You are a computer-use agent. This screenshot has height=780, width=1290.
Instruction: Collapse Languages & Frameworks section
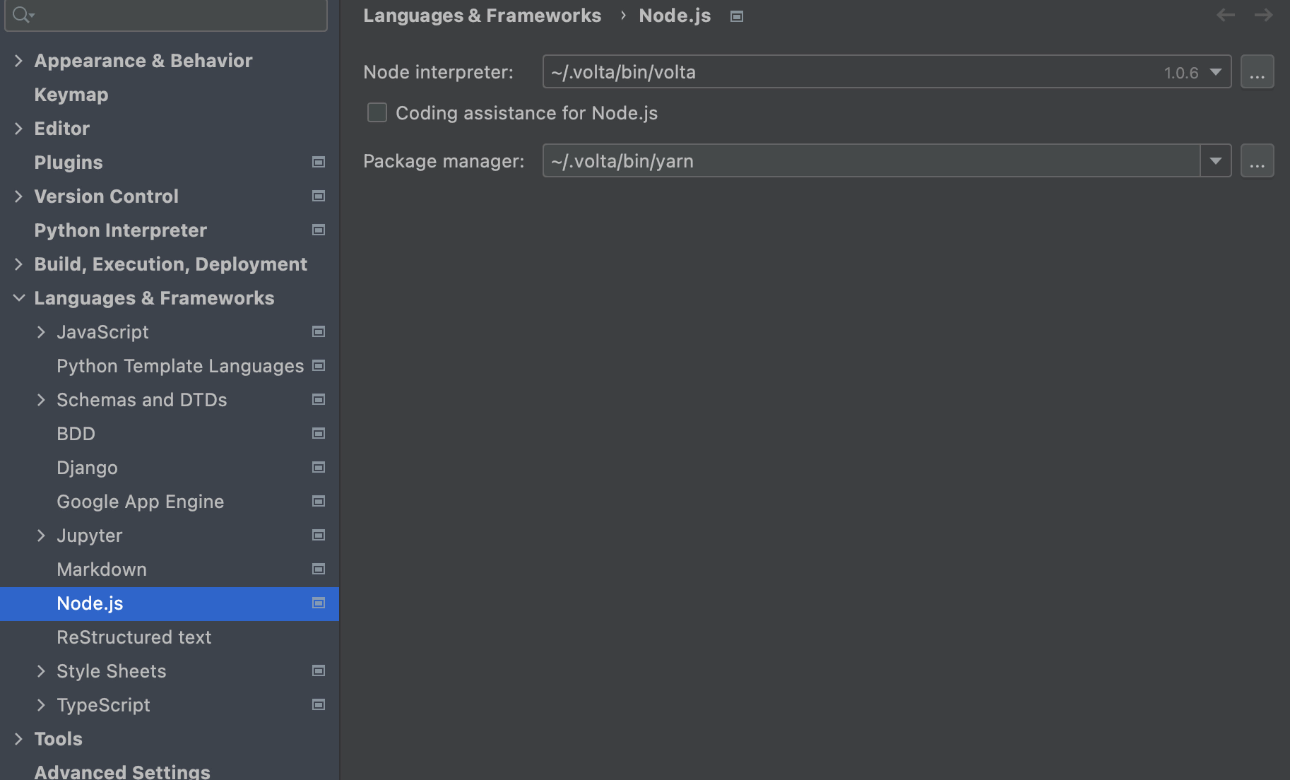click(x=18, y=298)
